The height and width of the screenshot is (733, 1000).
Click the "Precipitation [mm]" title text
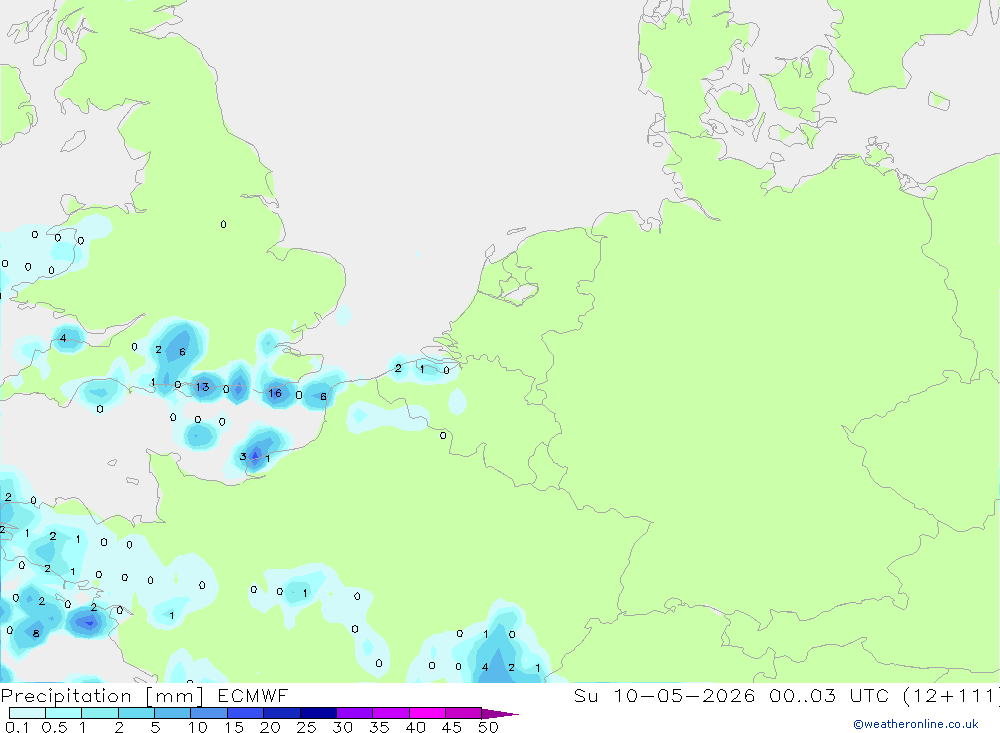[x=102, y=696]
